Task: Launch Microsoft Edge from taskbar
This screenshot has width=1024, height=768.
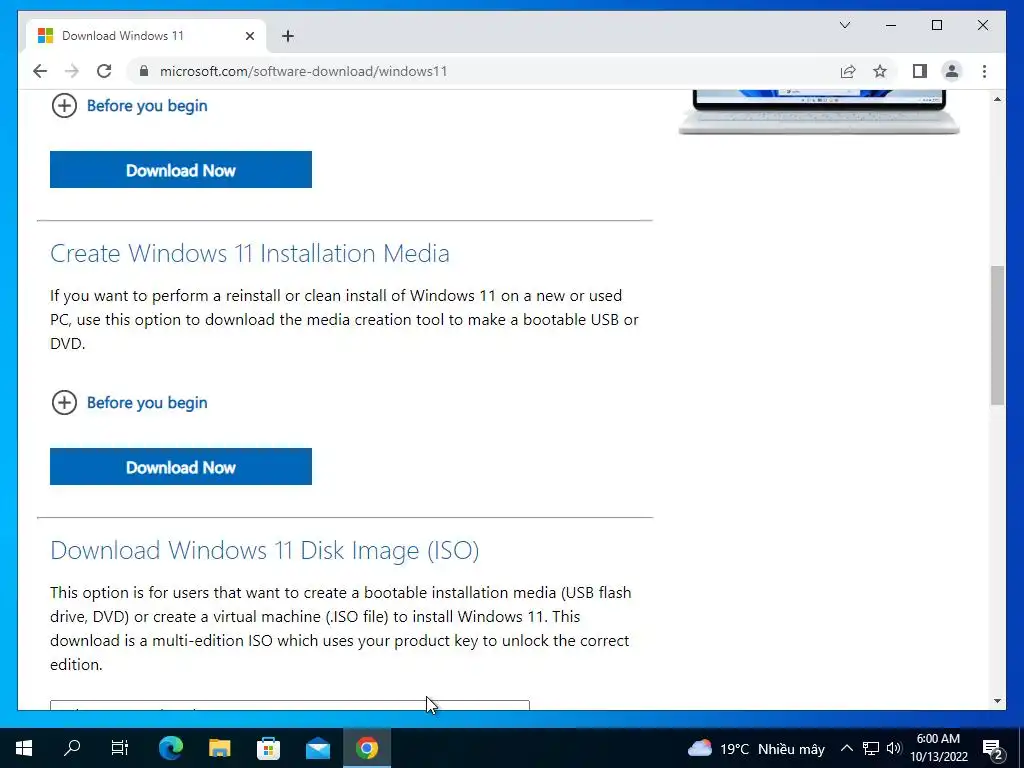Action: (171, 748)
